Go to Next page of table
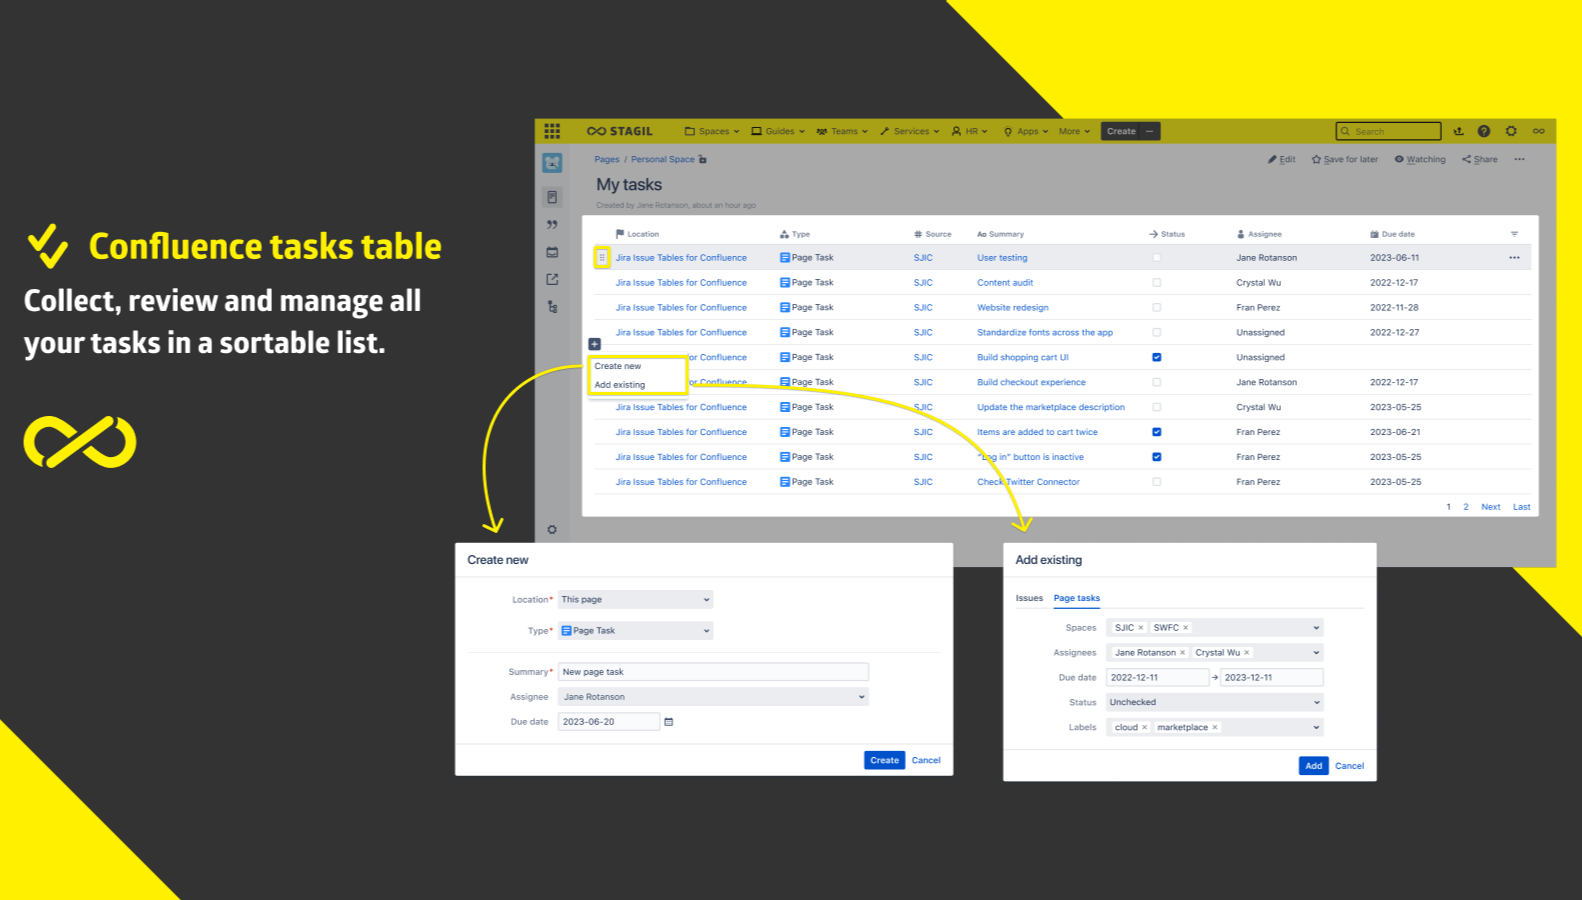 point(1490,507)
